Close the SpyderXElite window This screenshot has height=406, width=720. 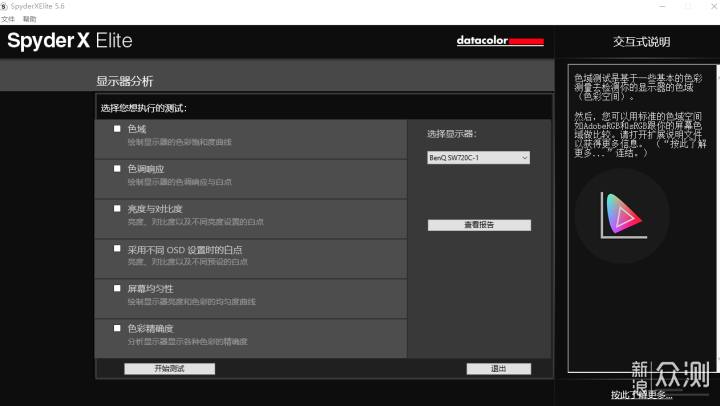coord(714,6)
